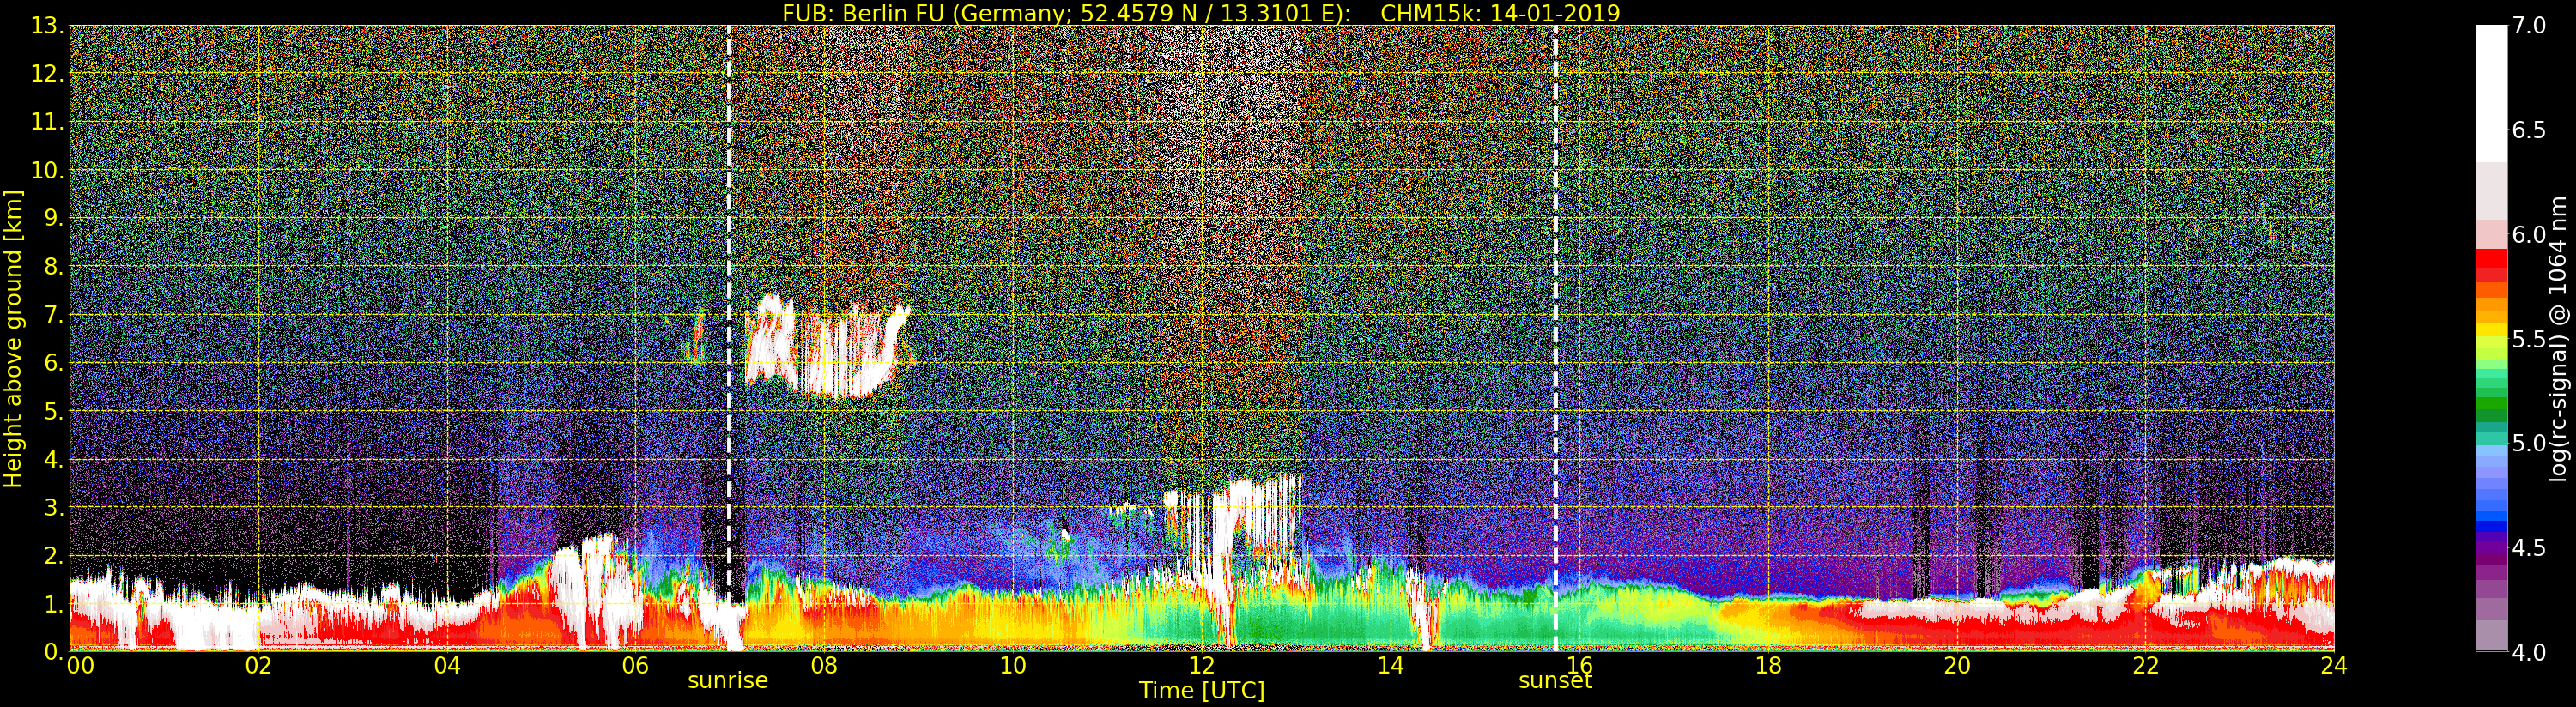
Task: Click the '11.' height axis tick label
Action: point(47,122)
